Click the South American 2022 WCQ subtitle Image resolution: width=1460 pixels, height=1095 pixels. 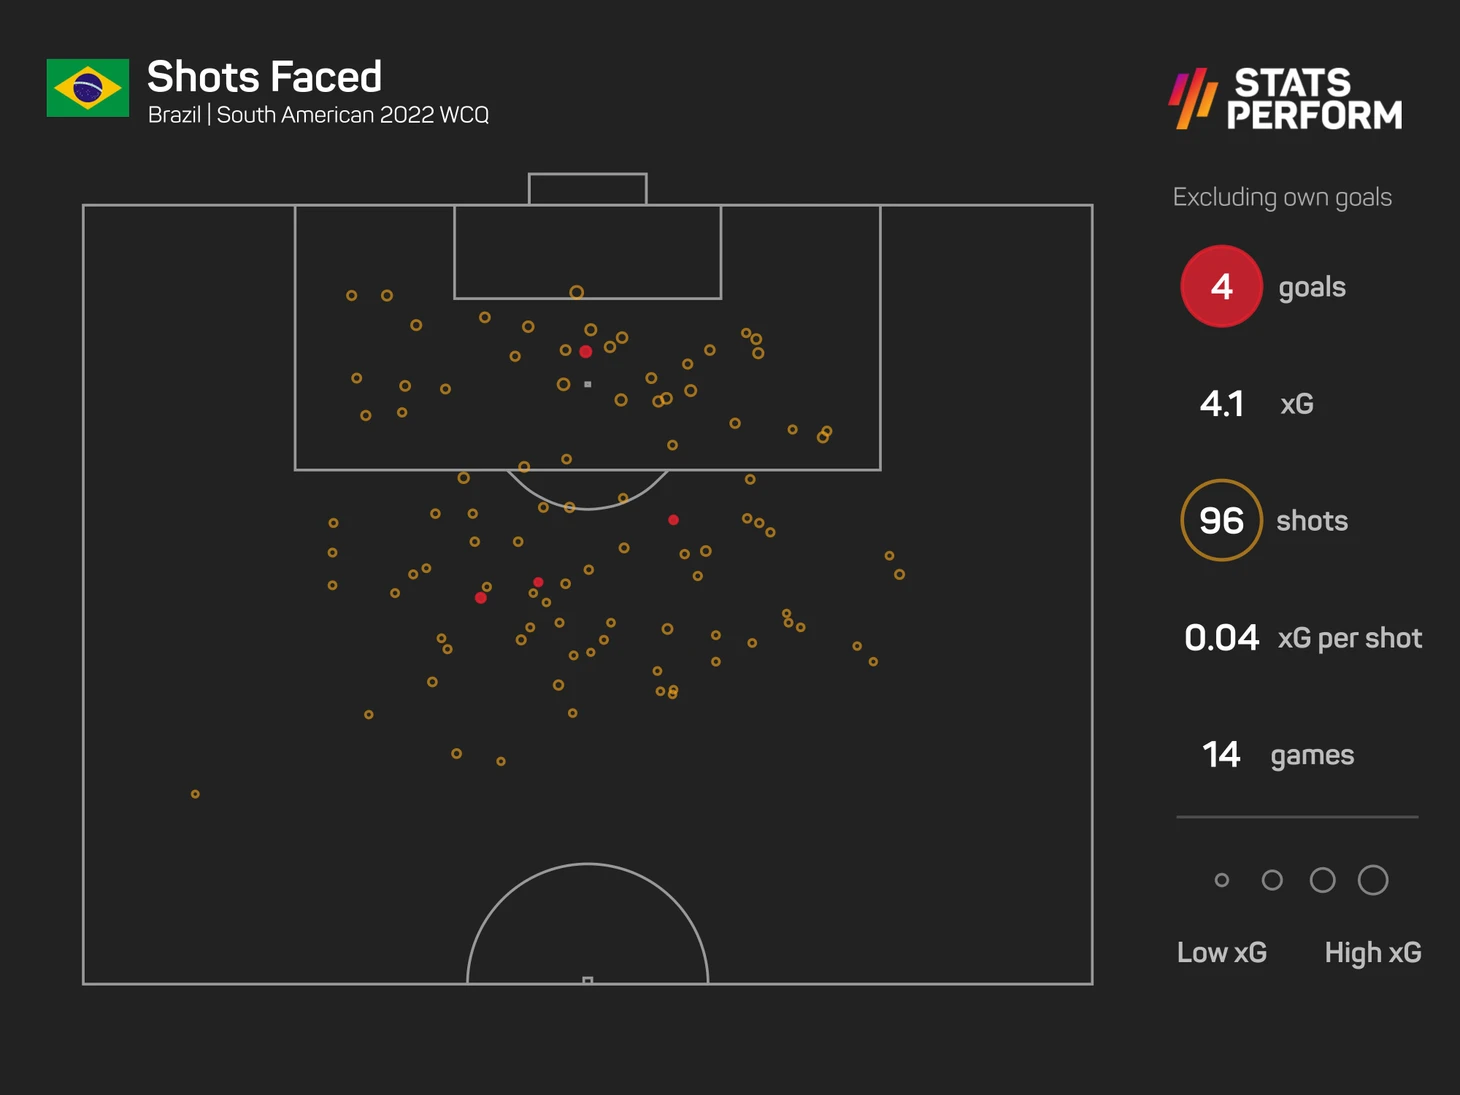pos(353,115)
